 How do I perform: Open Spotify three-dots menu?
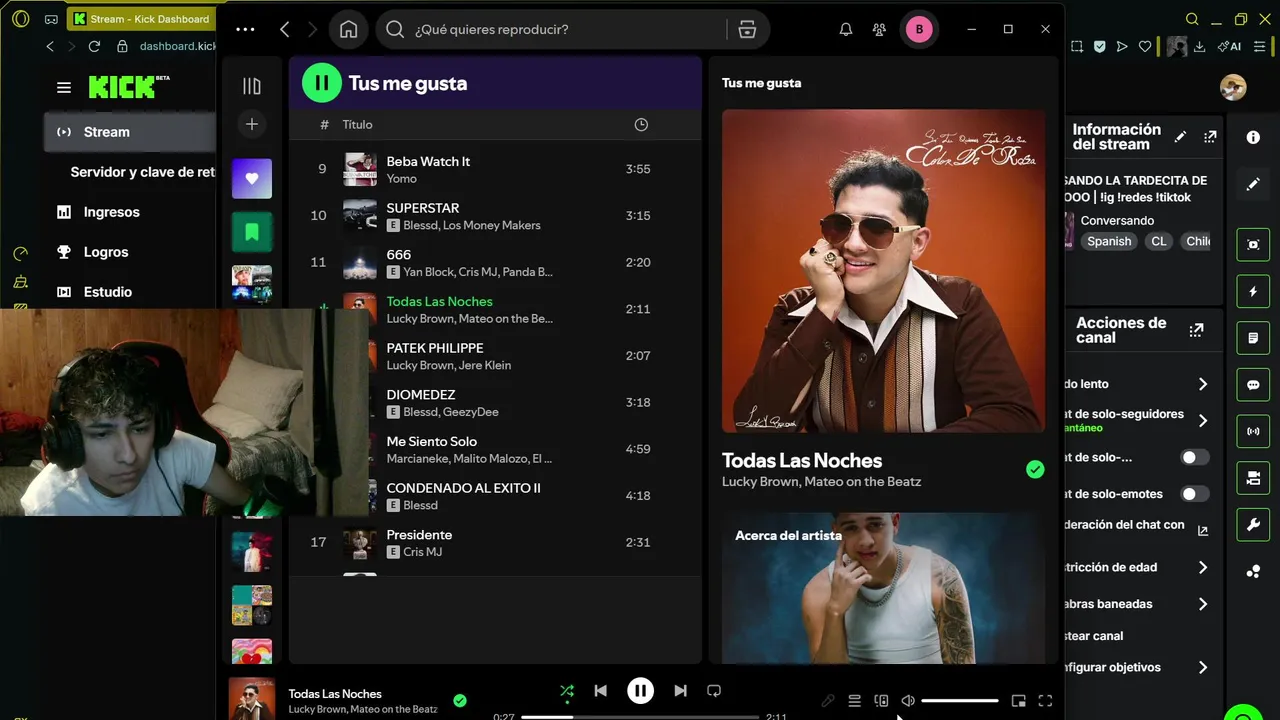[245, 29]
